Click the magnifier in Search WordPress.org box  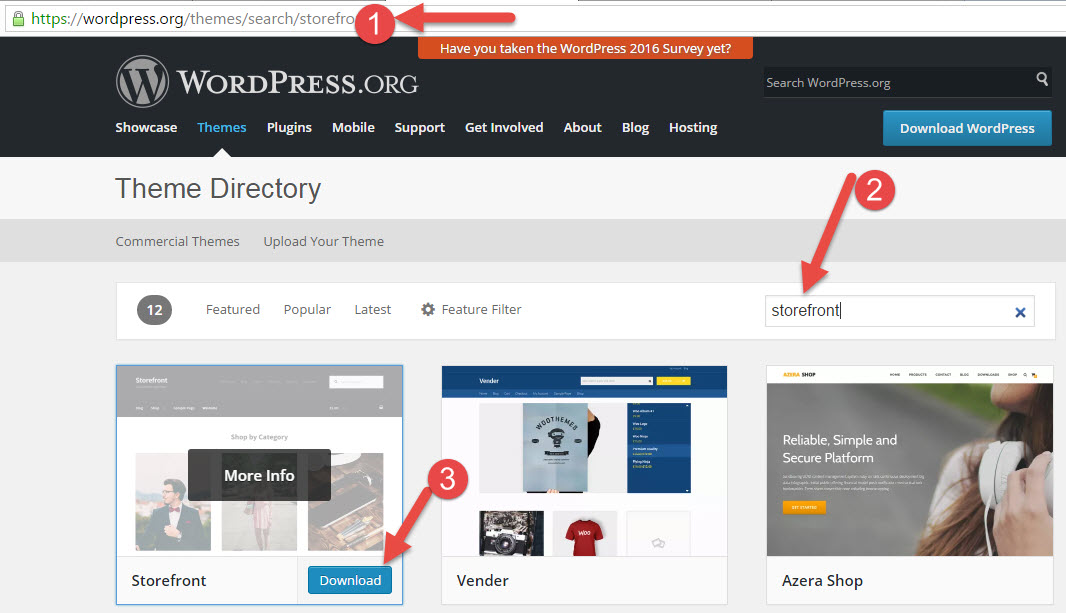tap(1040, 82)
